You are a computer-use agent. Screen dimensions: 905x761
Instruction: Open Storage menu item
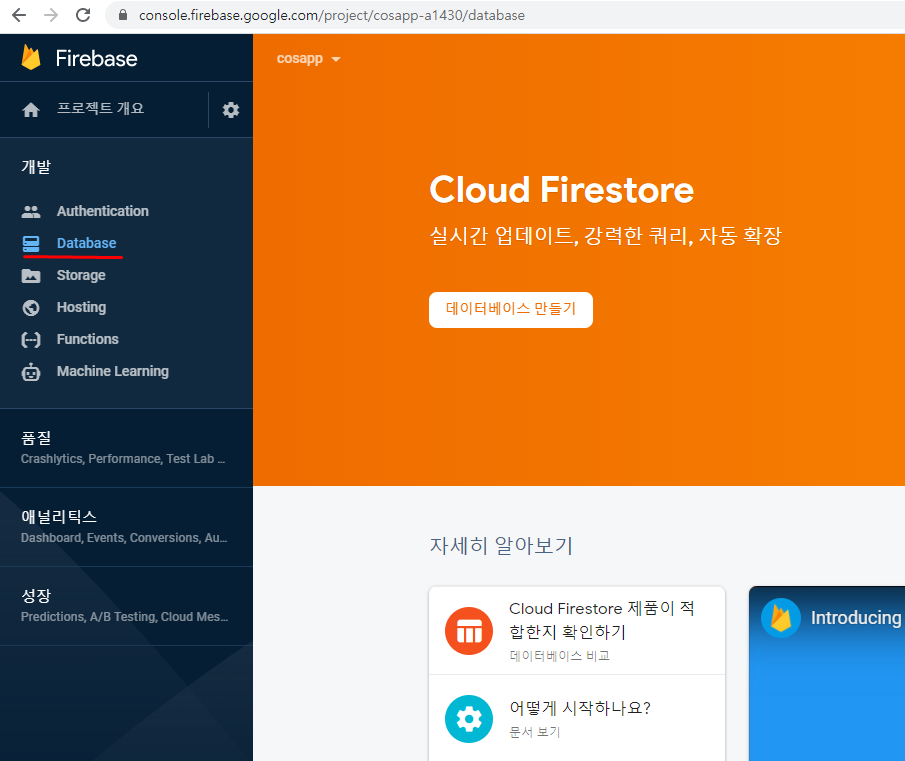tap(81, 275)
